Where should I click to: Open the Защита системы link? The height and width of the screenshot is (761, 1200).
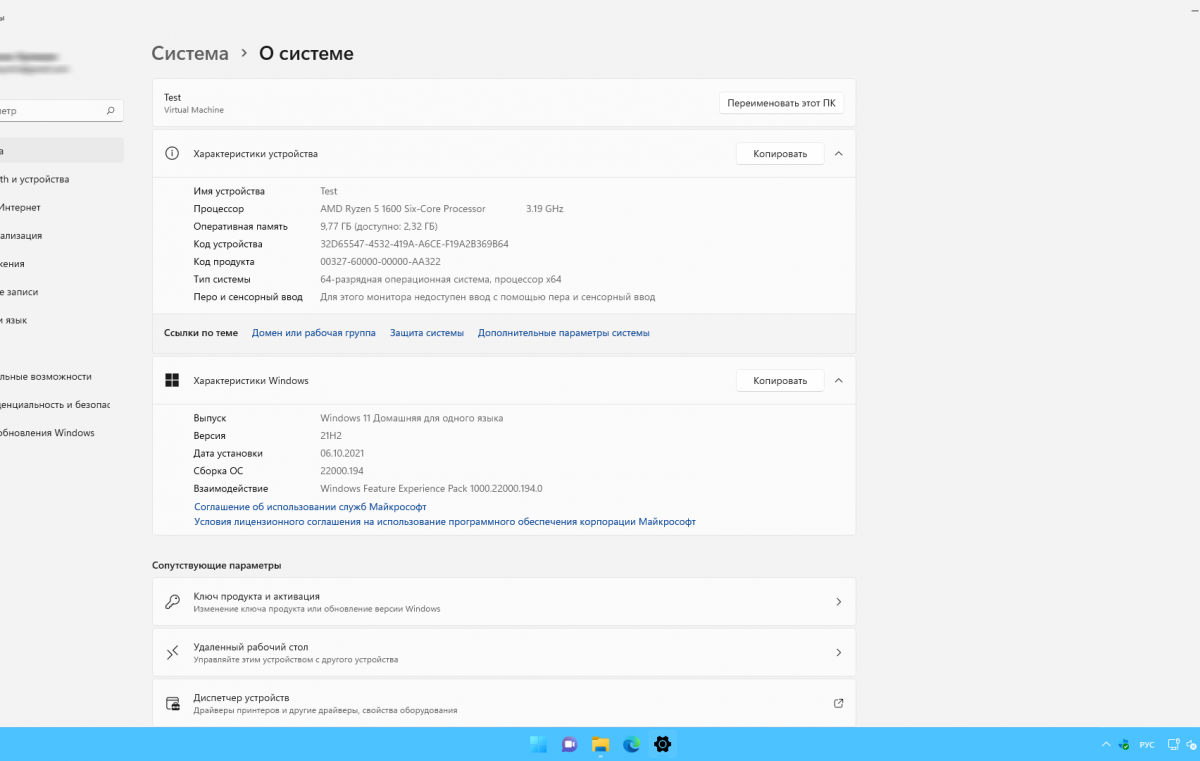(427, 333)
